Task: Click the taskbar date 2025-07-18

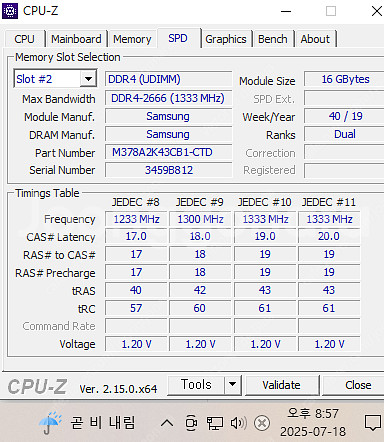Action: pyautogui.click(x=313, y=432)
